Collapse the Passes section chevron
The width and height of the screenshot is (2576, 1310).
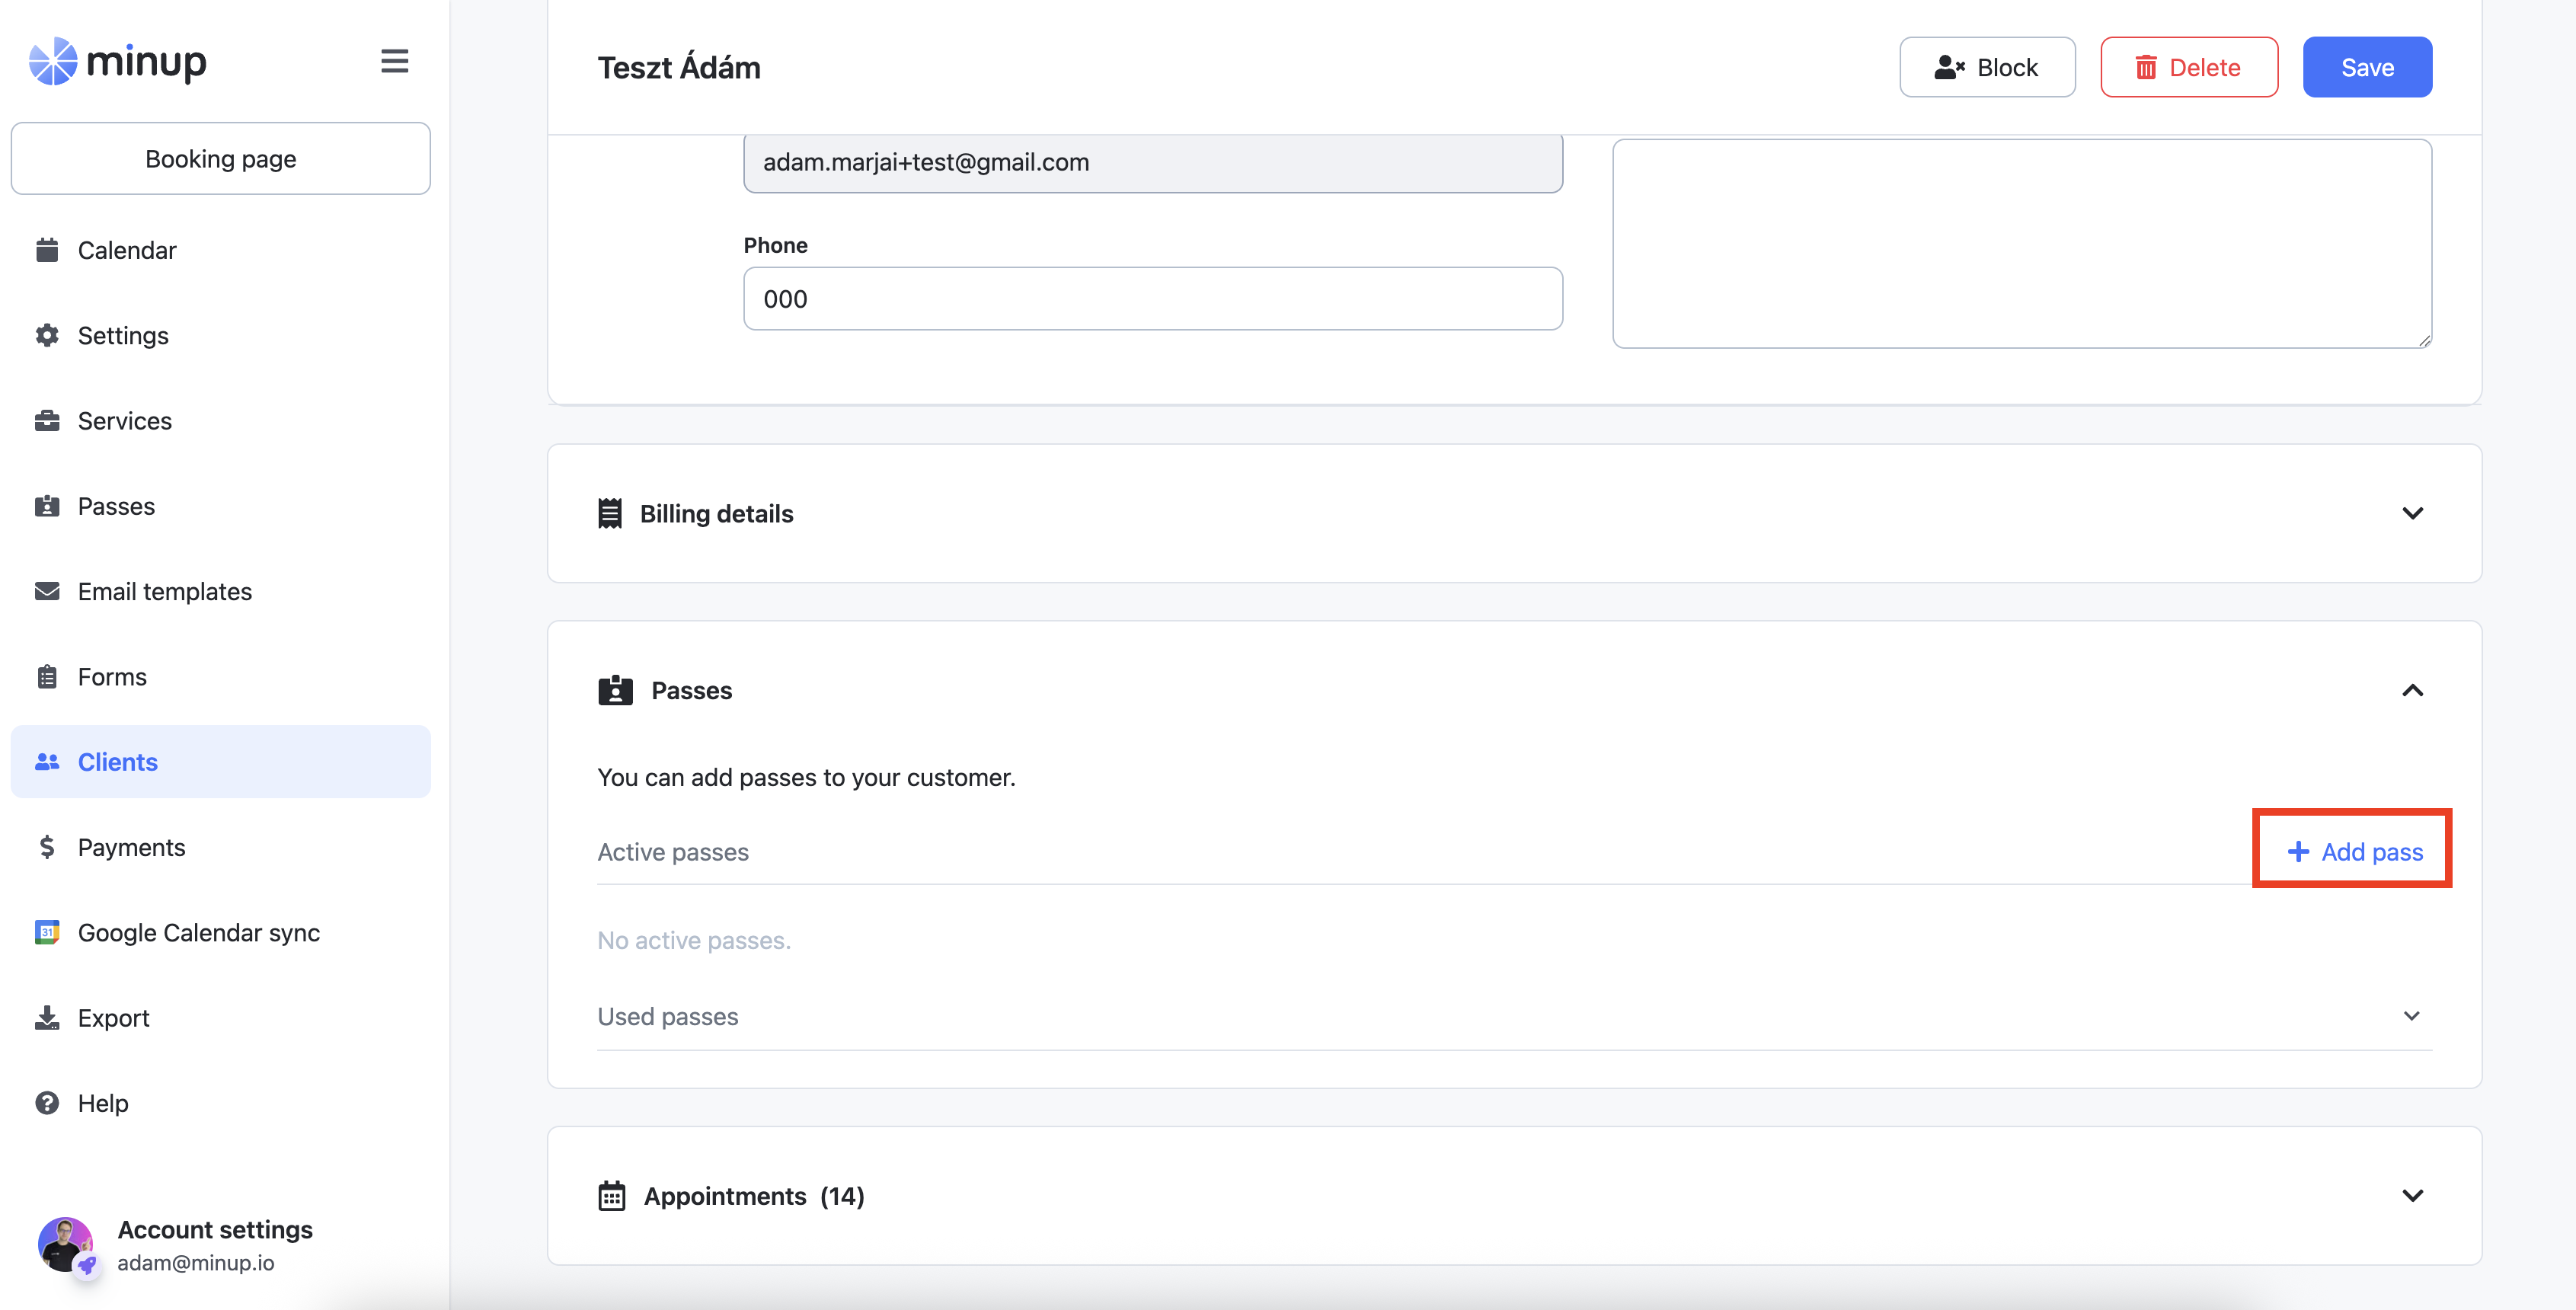pyautogui.click(x=2412, y=691)
